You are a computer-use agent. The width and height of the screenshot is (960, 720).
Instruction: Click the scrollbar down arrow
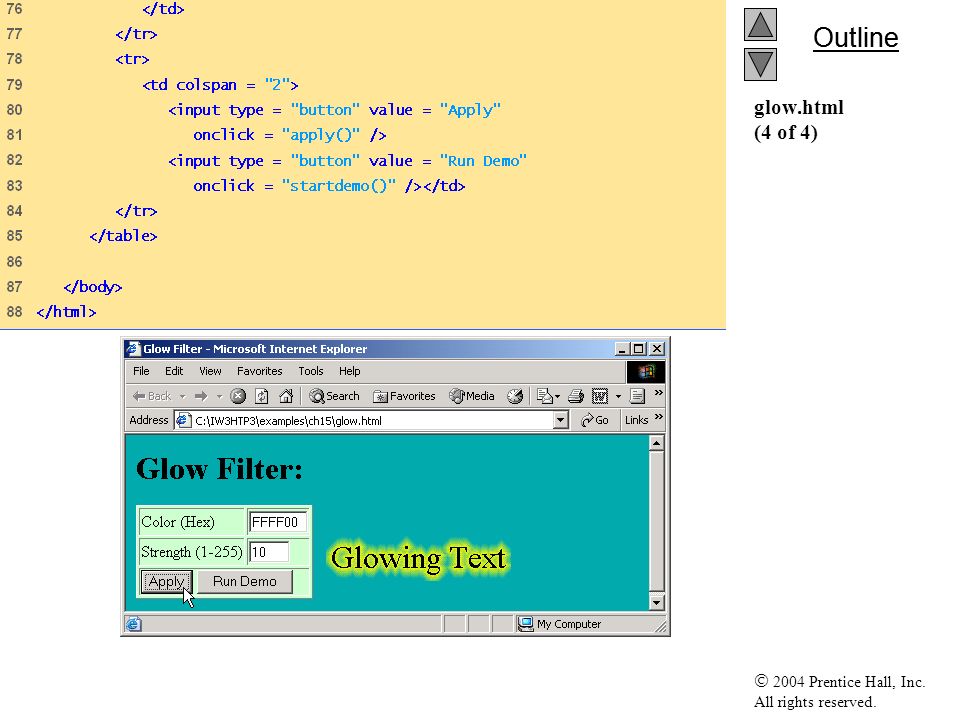click(x=656, y=602)
